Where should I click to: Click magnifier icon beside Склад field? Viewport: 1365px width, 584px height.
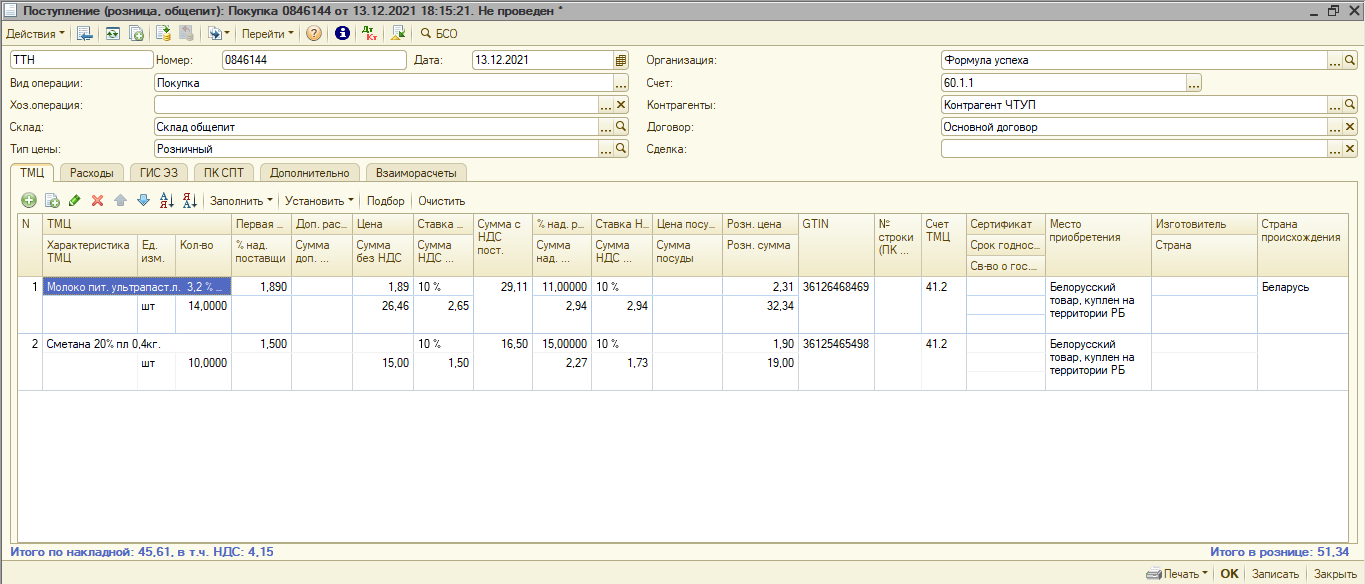point(621,127)
